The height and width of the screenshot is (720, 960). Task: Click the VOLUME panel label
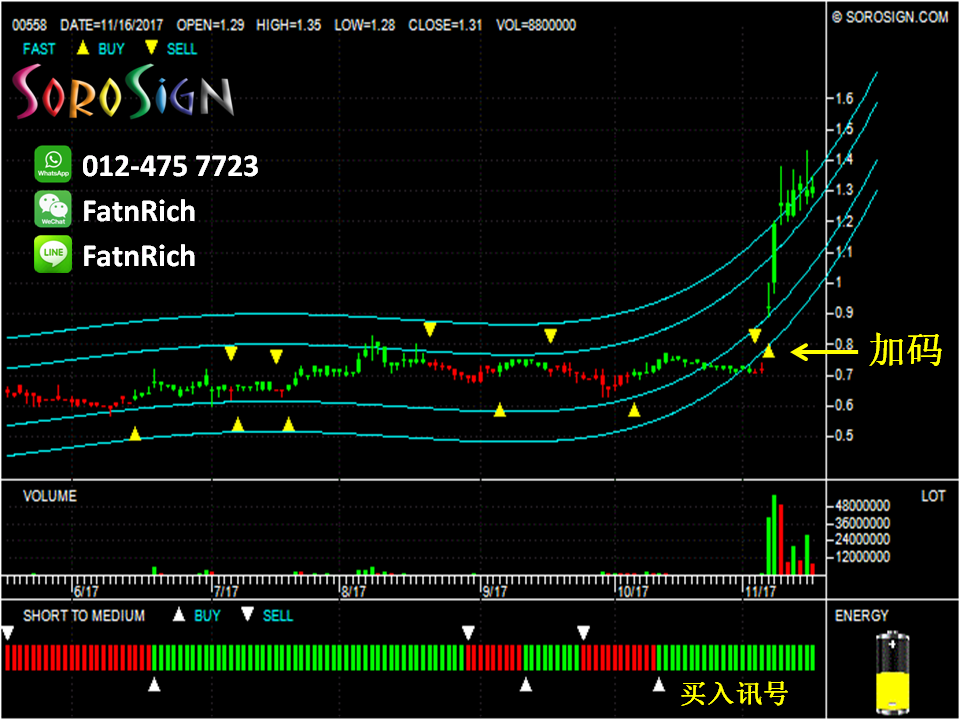pyautogui.click(x=50, y=496)
